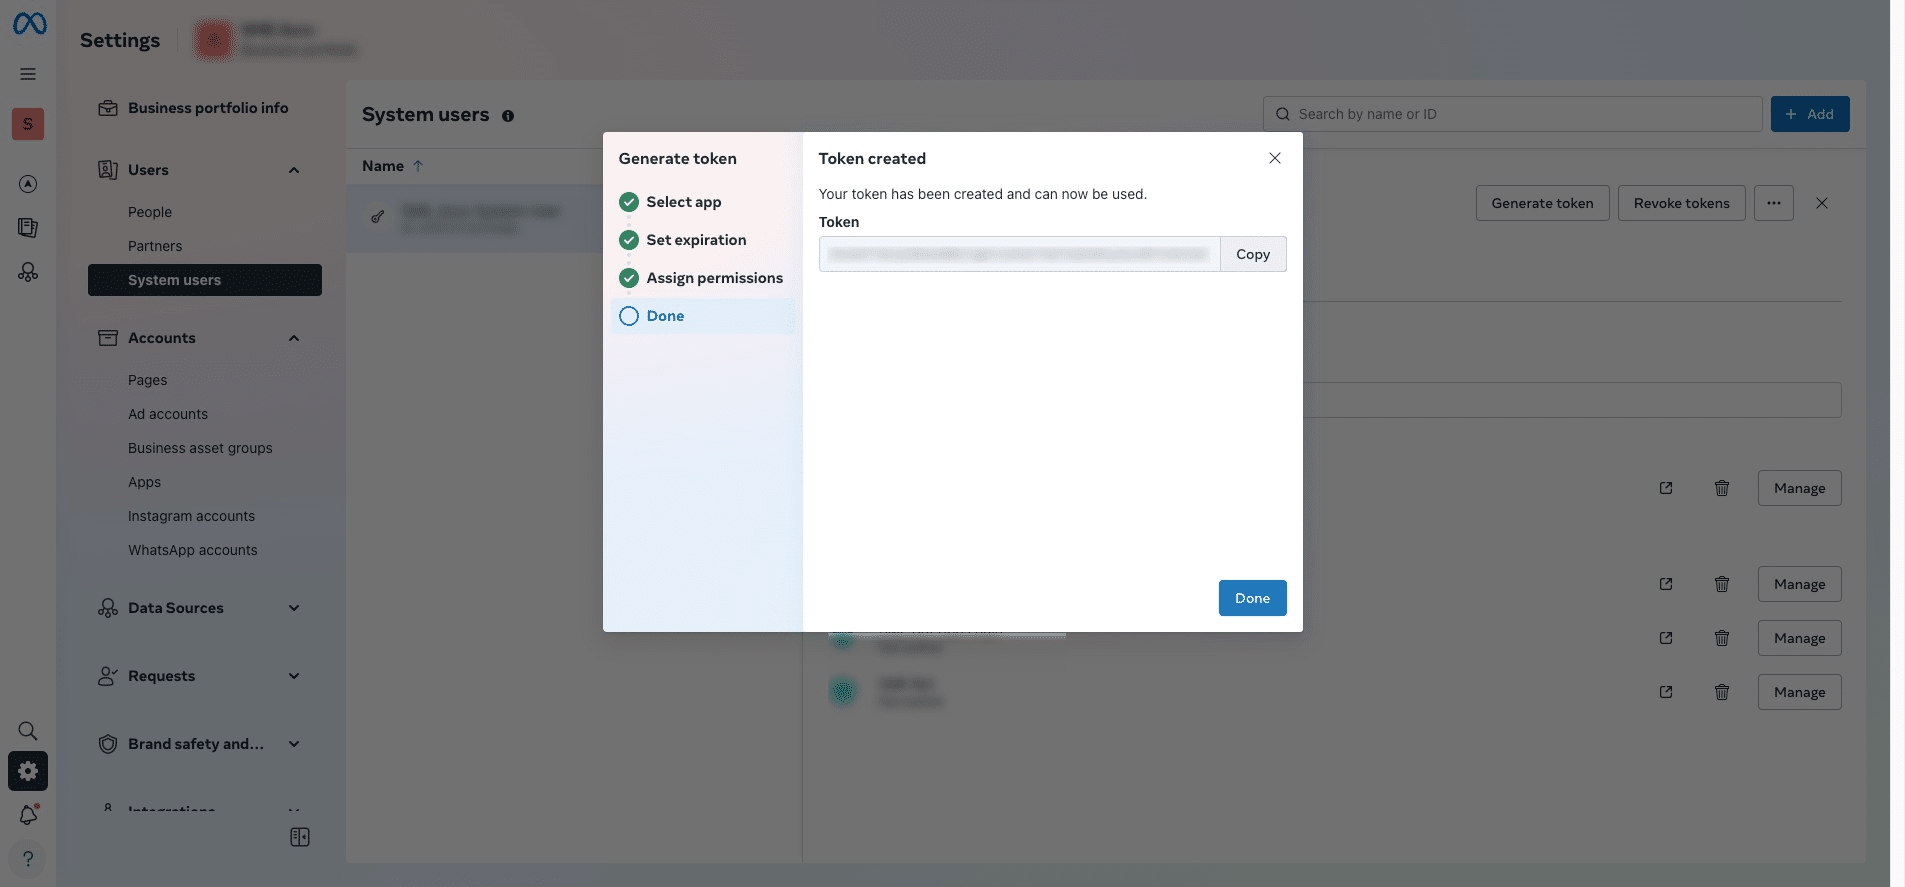Open WhatsApp accounts
This screenshot has height=887, width=1905.
tap(192, 550)
